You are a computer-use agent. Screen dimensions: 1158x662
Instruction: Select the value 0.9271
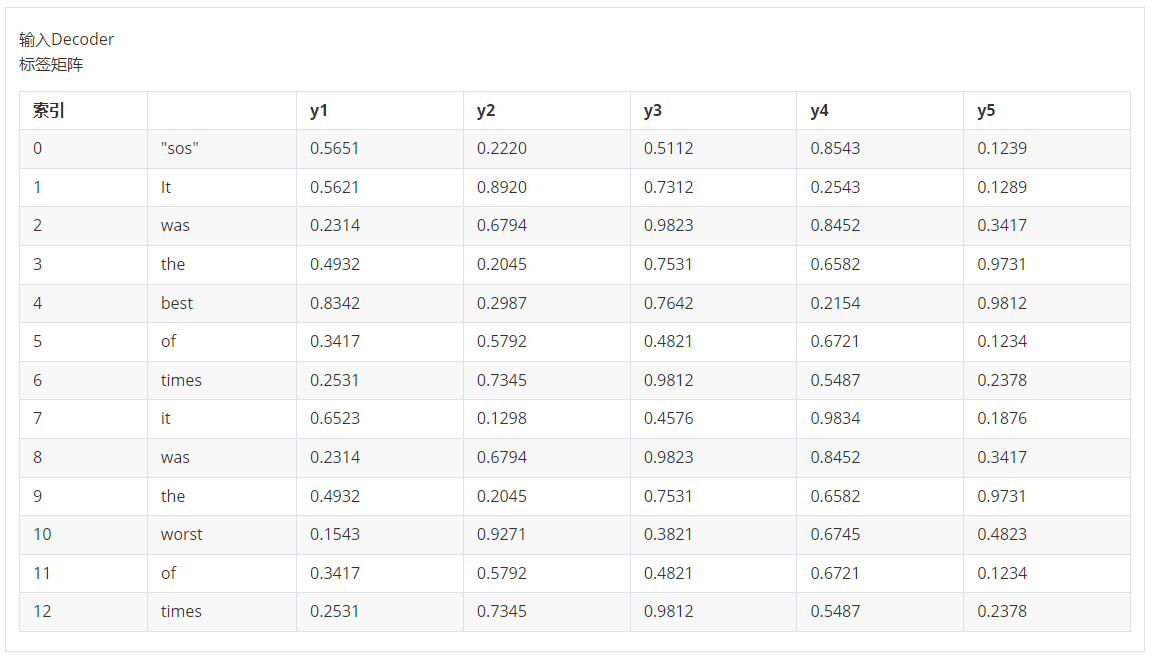tap(501, 534)
